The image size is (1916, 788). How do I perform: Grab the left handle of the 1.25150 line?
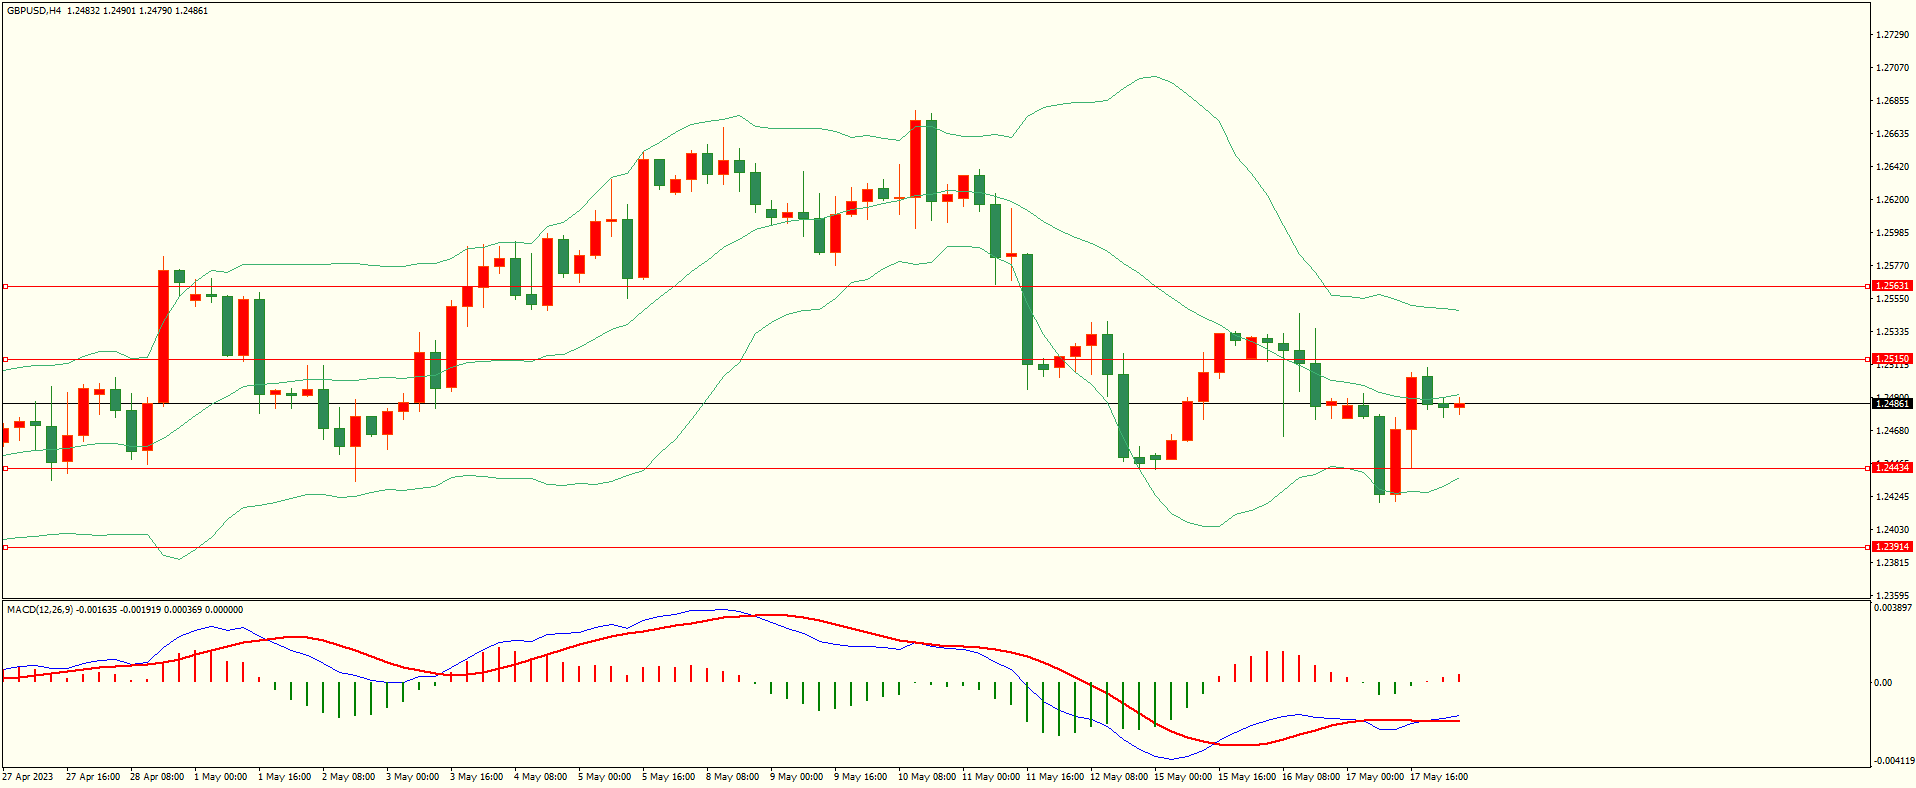point(5,360)
